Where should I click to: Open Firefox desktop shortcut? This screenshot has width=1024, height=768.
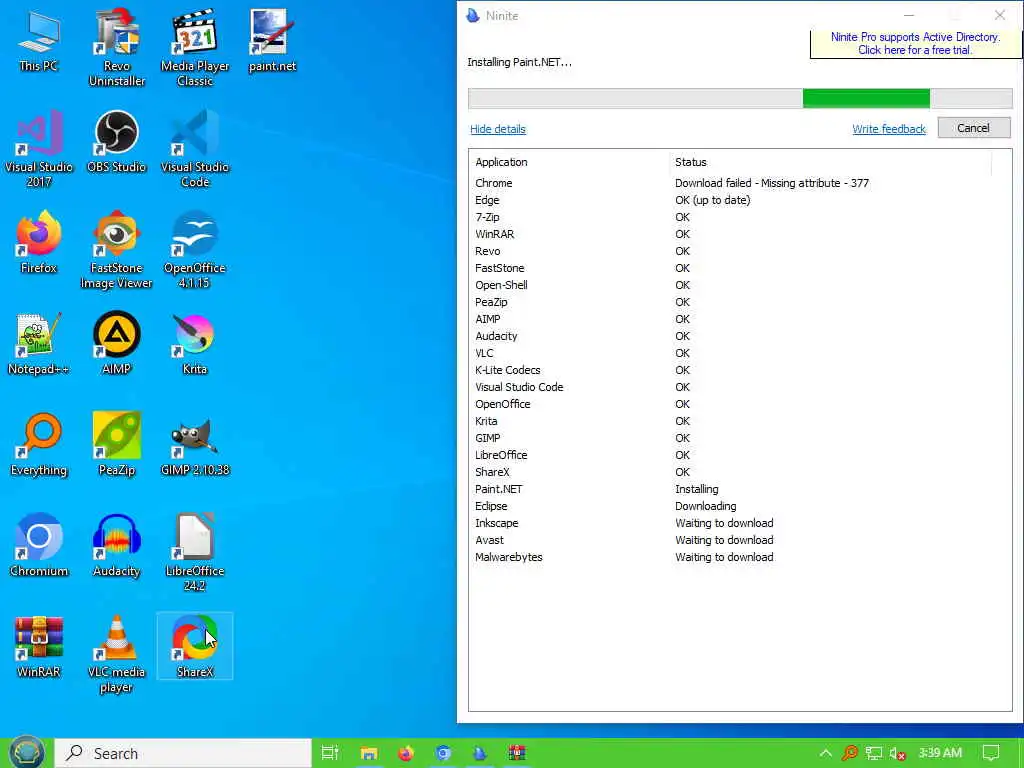coord(39,242)
